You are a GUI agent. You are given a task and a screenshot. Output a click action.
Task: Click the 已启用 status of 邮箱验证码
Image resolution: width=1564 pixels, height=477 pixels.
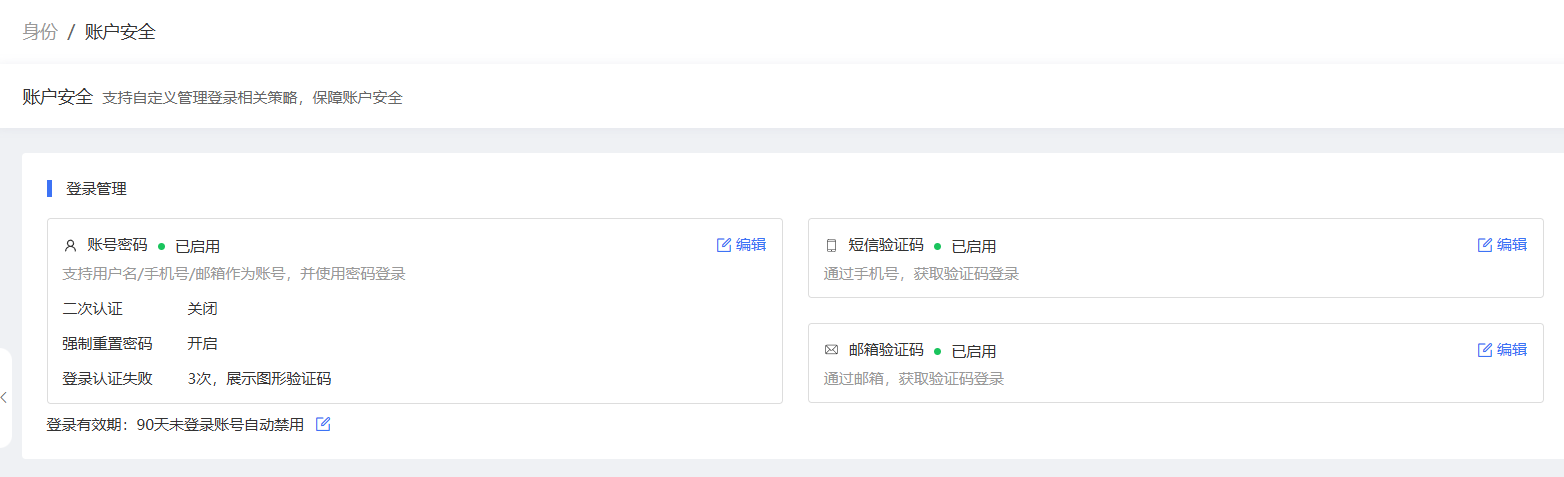[x=973, y=351]
